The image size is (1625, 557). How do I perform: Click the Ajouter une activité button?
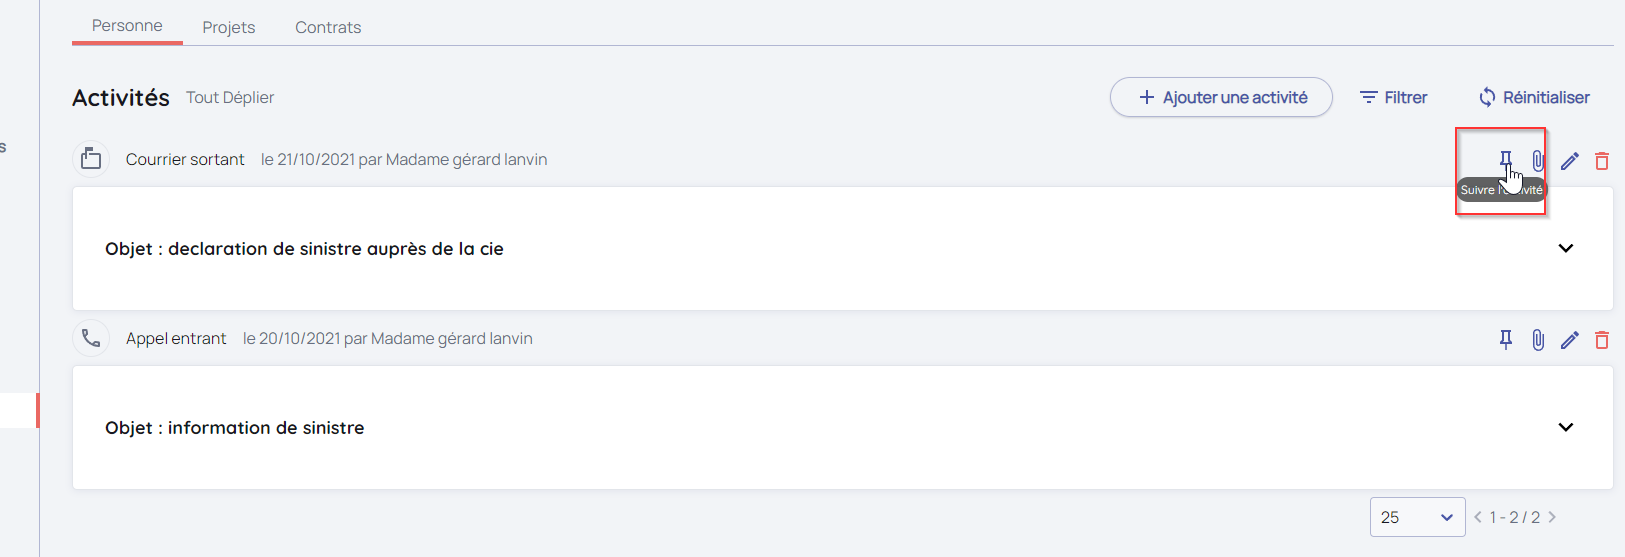pos(1221,97)
